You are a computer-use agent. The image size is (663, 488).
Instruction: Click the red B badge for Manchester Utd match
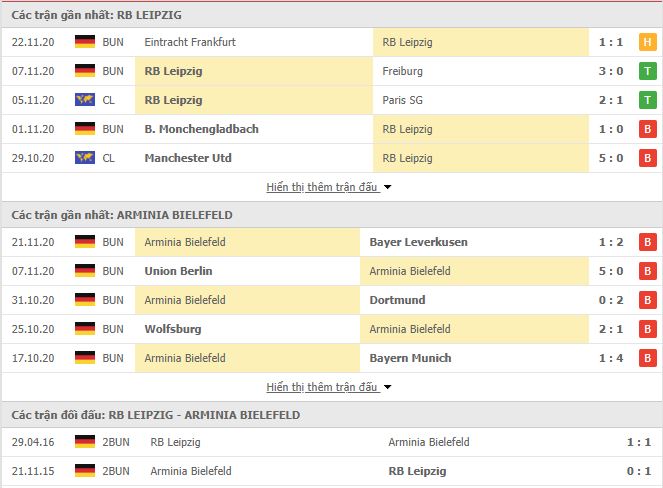647,158
